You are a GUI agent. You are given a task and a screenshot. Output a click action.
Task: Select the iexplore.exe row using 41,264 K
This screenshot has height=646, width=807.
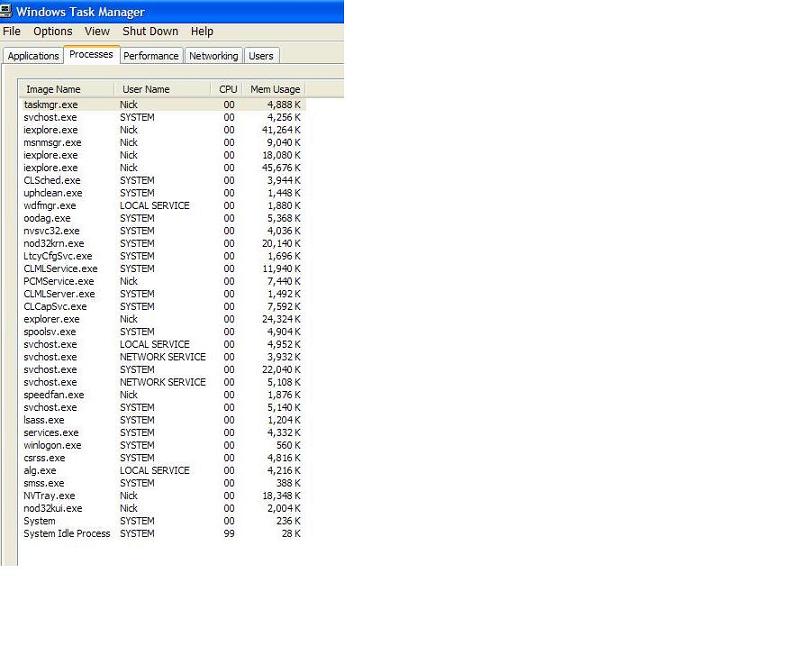click(x=163, y=130)
